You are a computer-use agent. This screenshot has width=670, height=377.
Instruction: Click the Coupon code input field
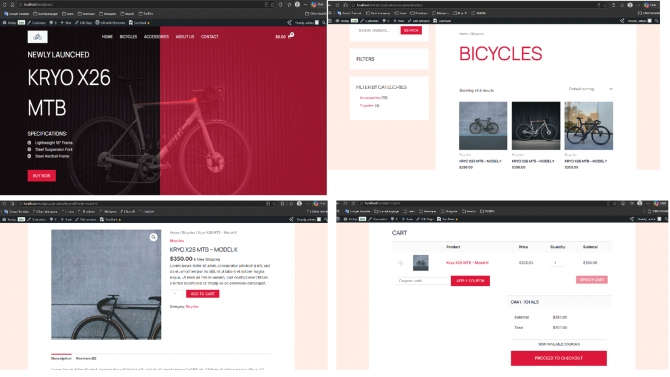423,281
